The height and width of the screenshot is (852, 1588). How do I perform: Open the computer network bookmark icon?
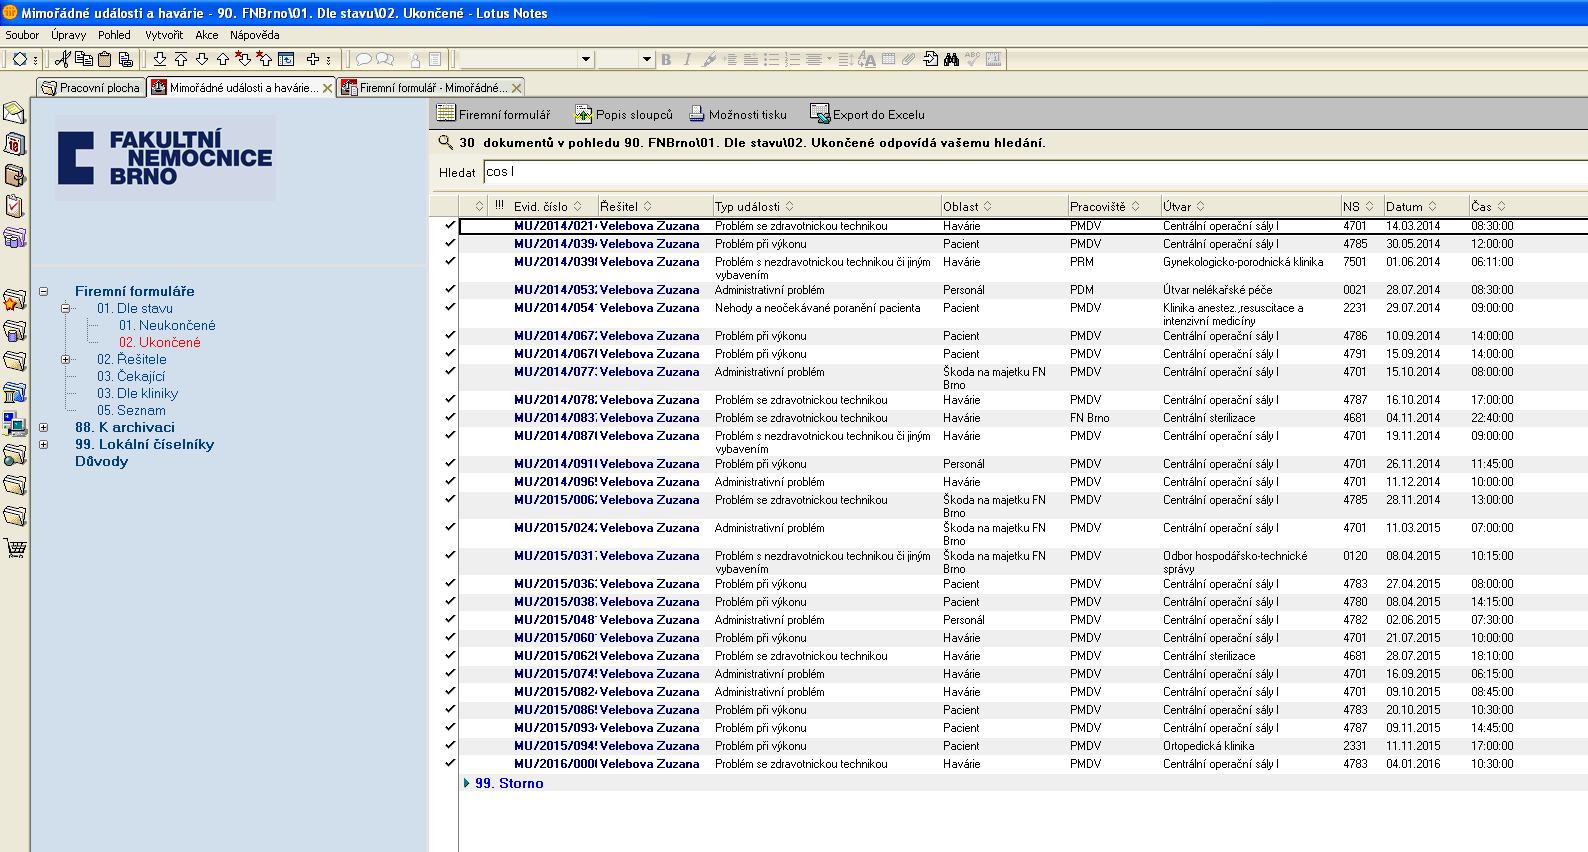[14, 423]
